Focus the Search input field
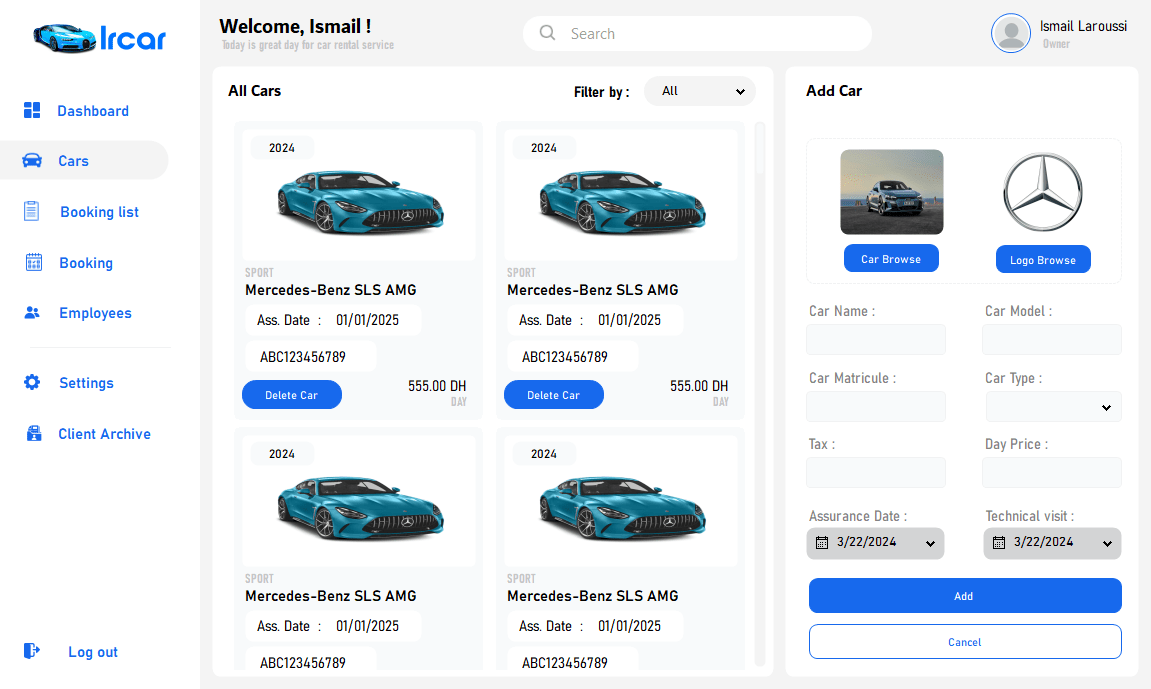This screenshot has height=689, width=1151. pos(697,33)
